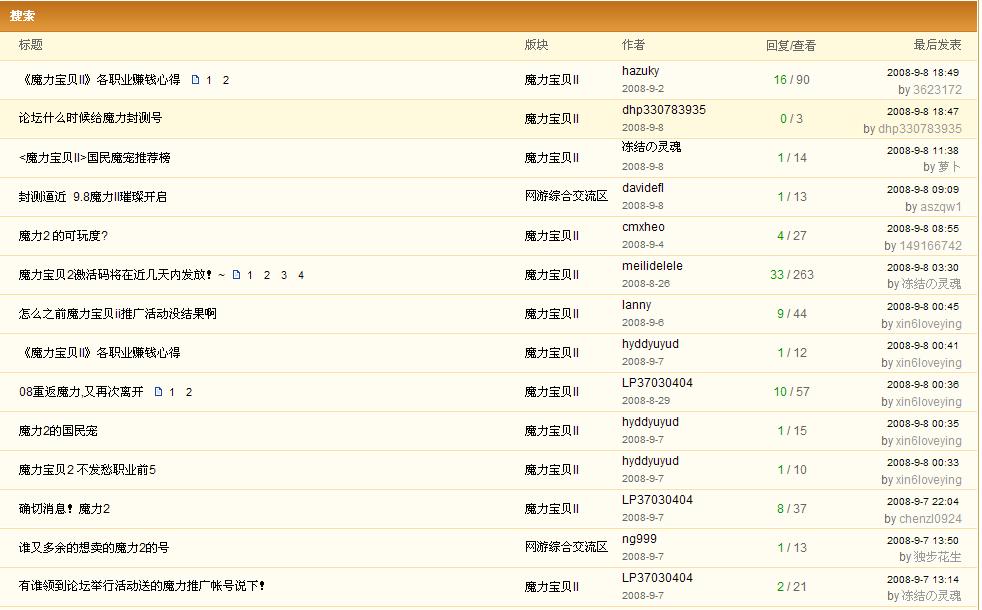Go to page 4 of 魔力宝贝2激活码 thread
Screen dimensions: 982x610
coord(301,275)
